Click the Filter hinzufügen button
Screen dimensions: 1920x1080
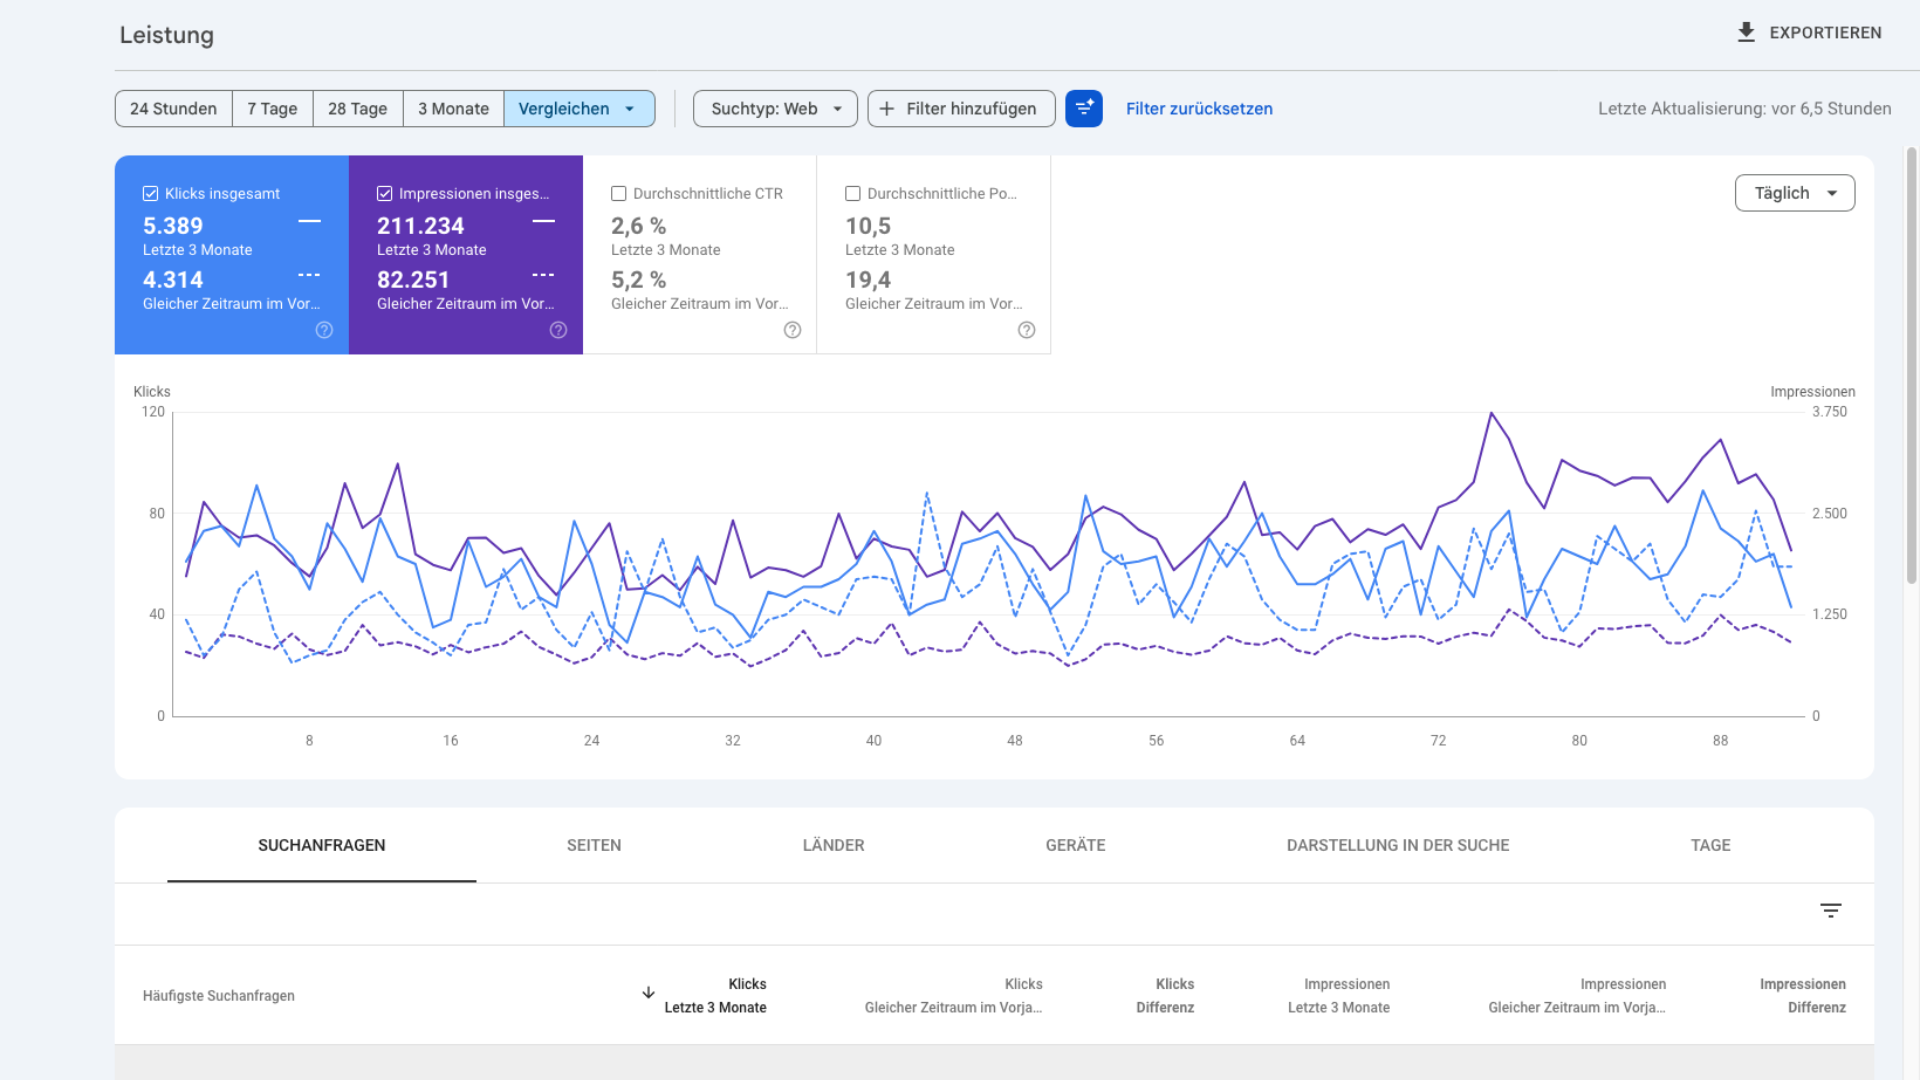[x=960, y=108]
